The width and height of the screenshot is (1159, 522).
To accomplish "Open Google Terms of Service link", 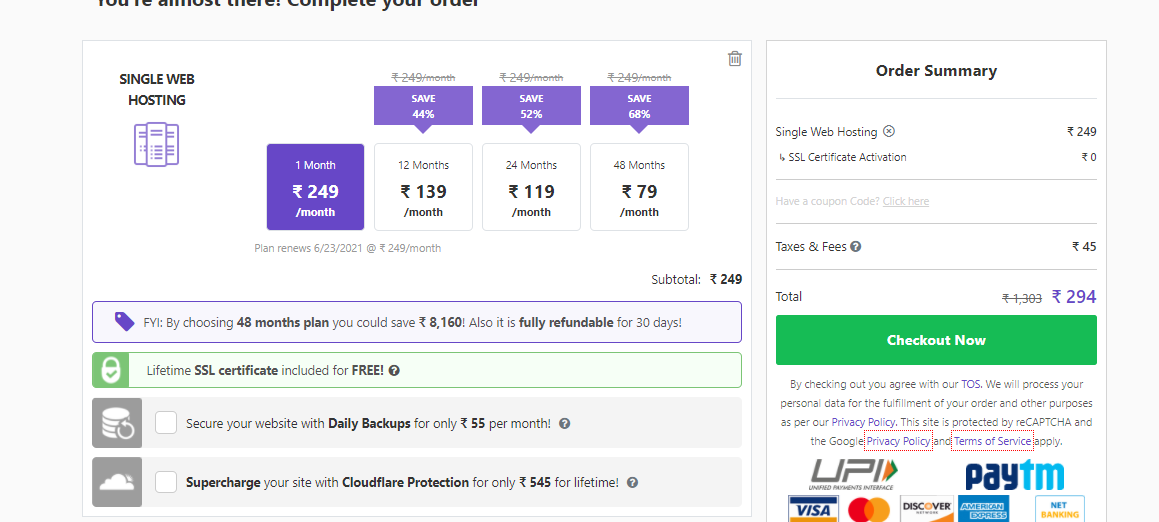I will point(992,441).
